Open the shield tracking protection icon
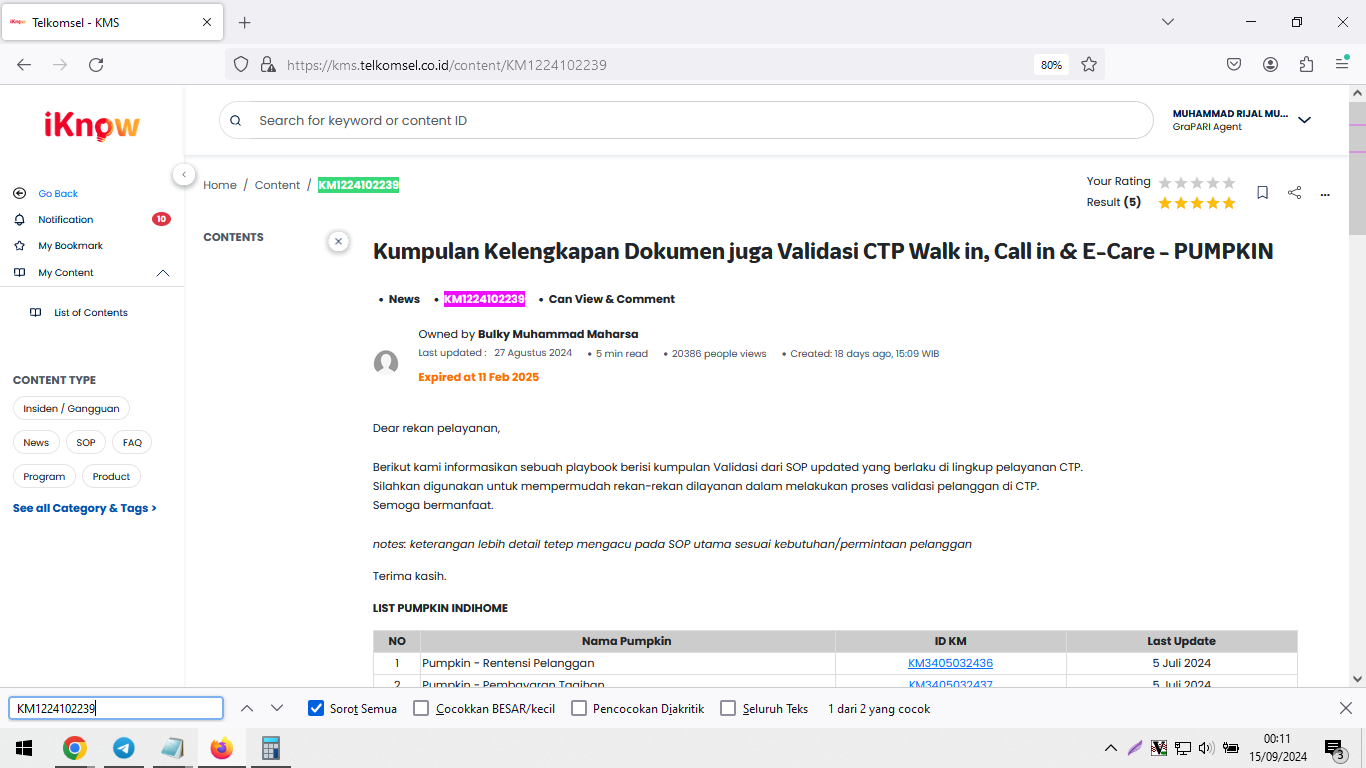Image resolution: width=1366 pixels, height=768 pixels. coord(241,64)
